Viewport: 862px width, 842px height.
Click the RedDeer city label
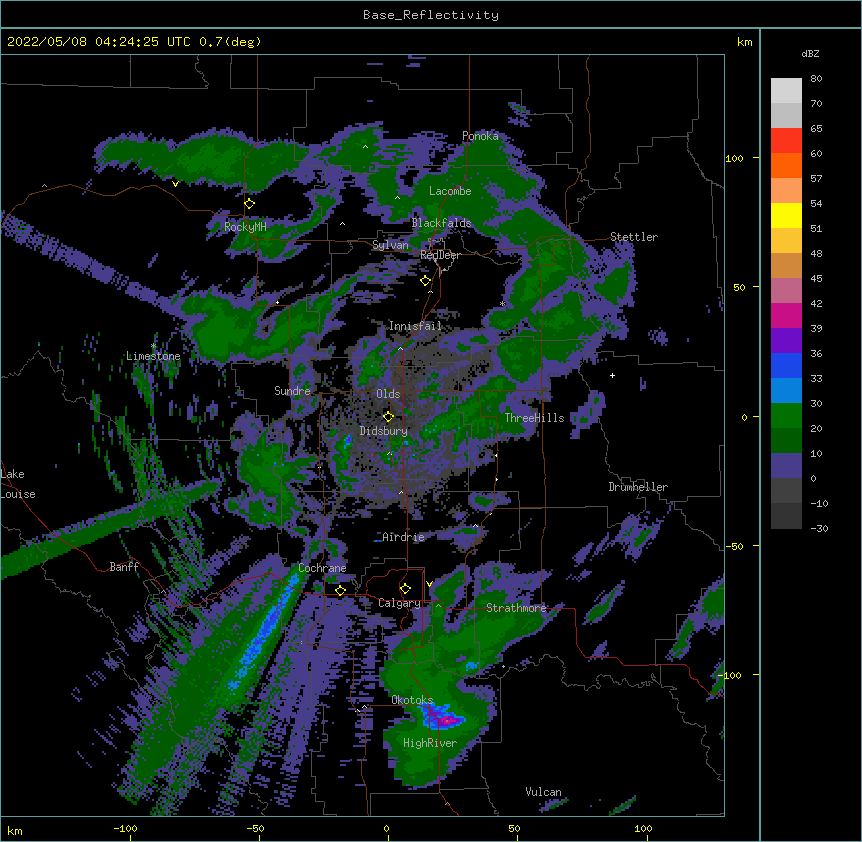[x=440, y=255]
